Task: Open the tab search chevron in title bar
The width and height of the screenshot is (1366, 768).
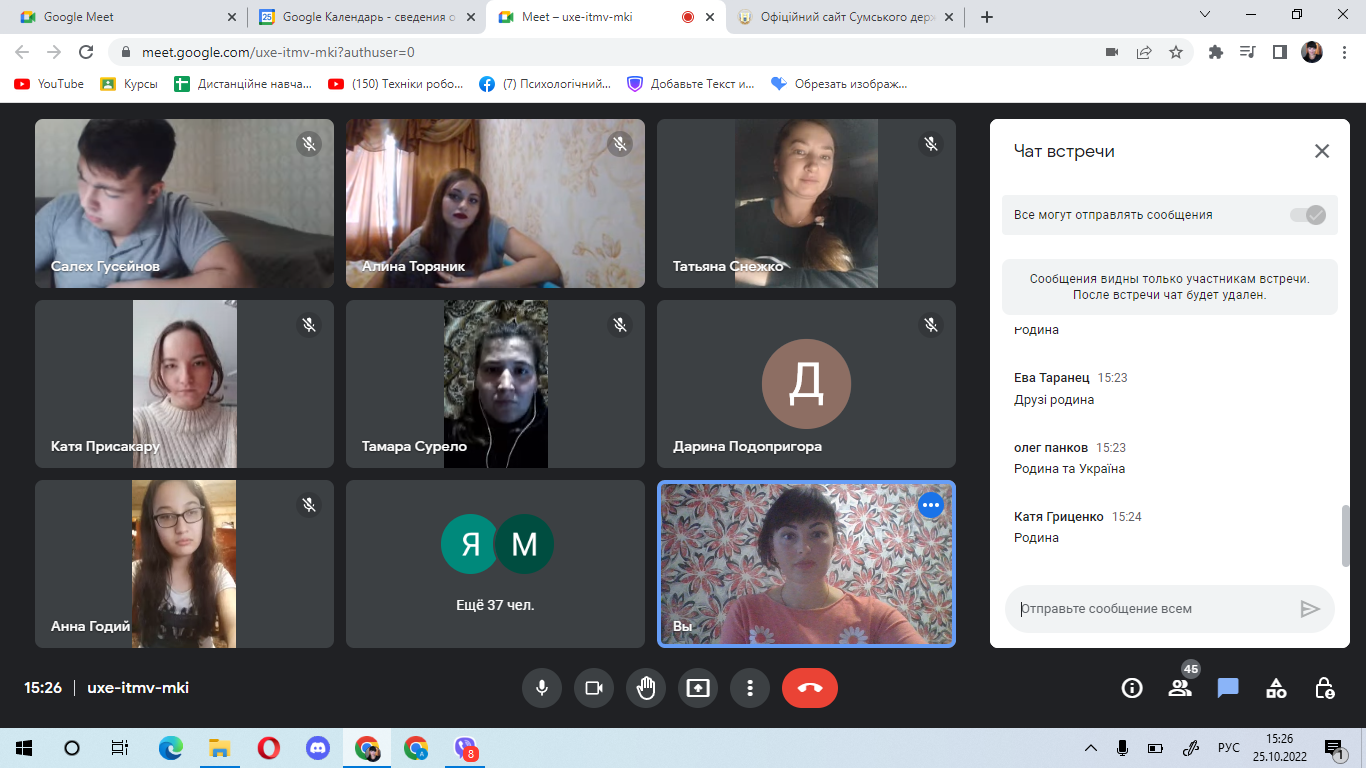Action: 1207,15
